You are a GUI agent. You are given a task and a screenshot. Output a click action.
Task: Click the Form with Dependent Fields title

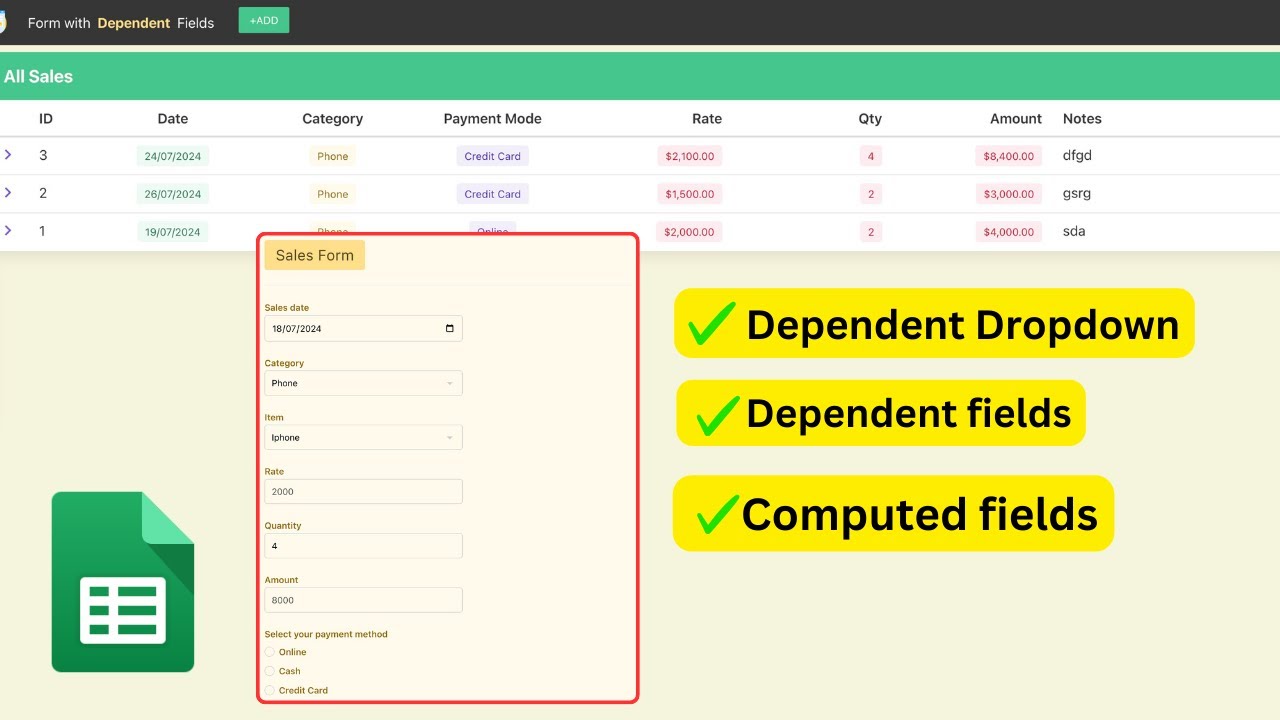(x=121, y=23)
